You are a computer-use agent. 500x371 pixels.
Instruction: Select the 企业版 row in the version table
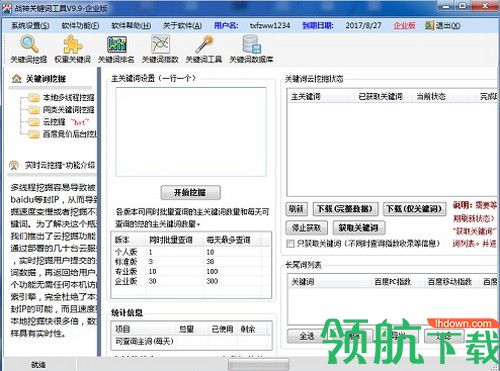click(x=191, y=281)
